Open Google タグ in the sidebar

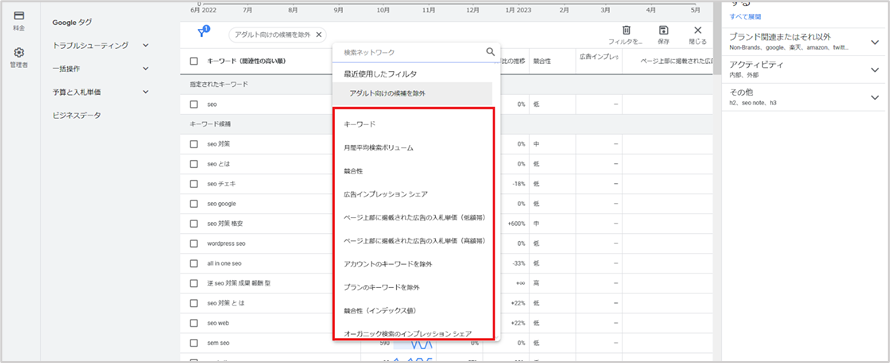72,22
